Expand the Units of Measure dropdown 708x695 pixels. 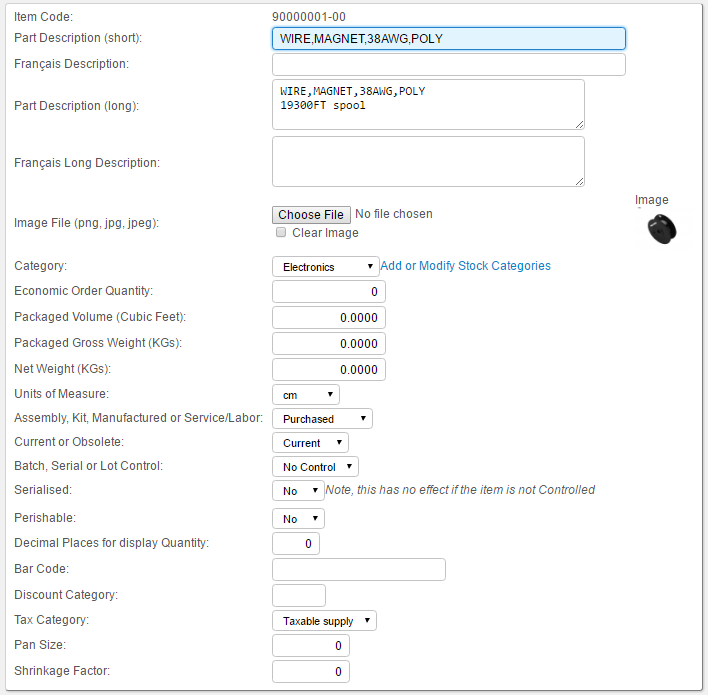pyautogui.click(x=306, y=395)
